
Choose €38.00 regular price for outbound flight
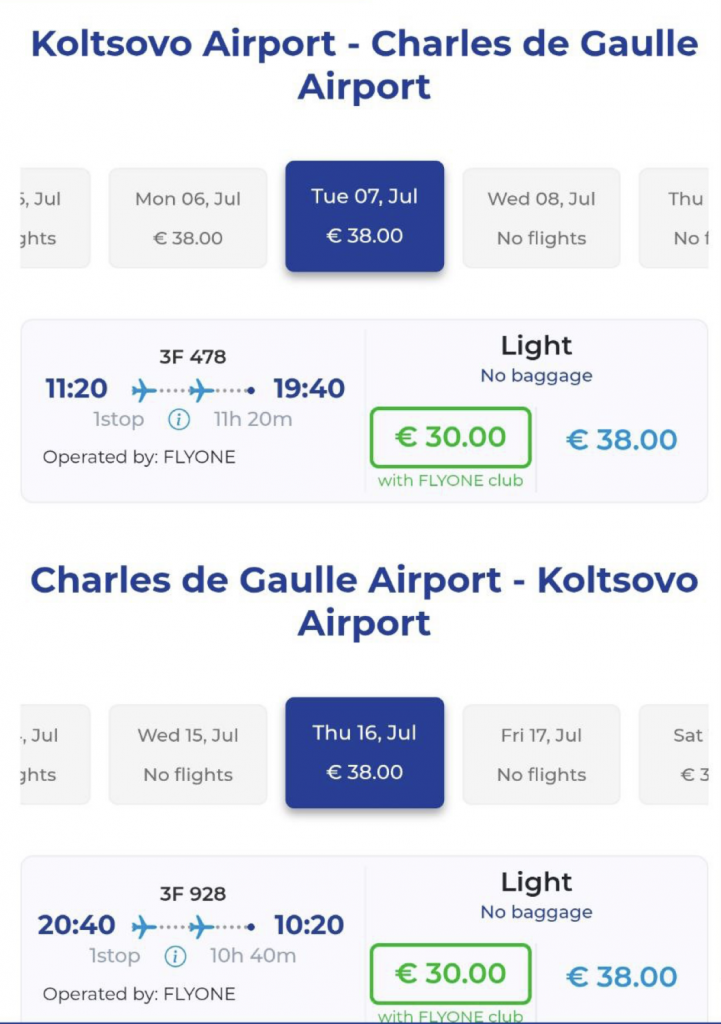point(621,440)
